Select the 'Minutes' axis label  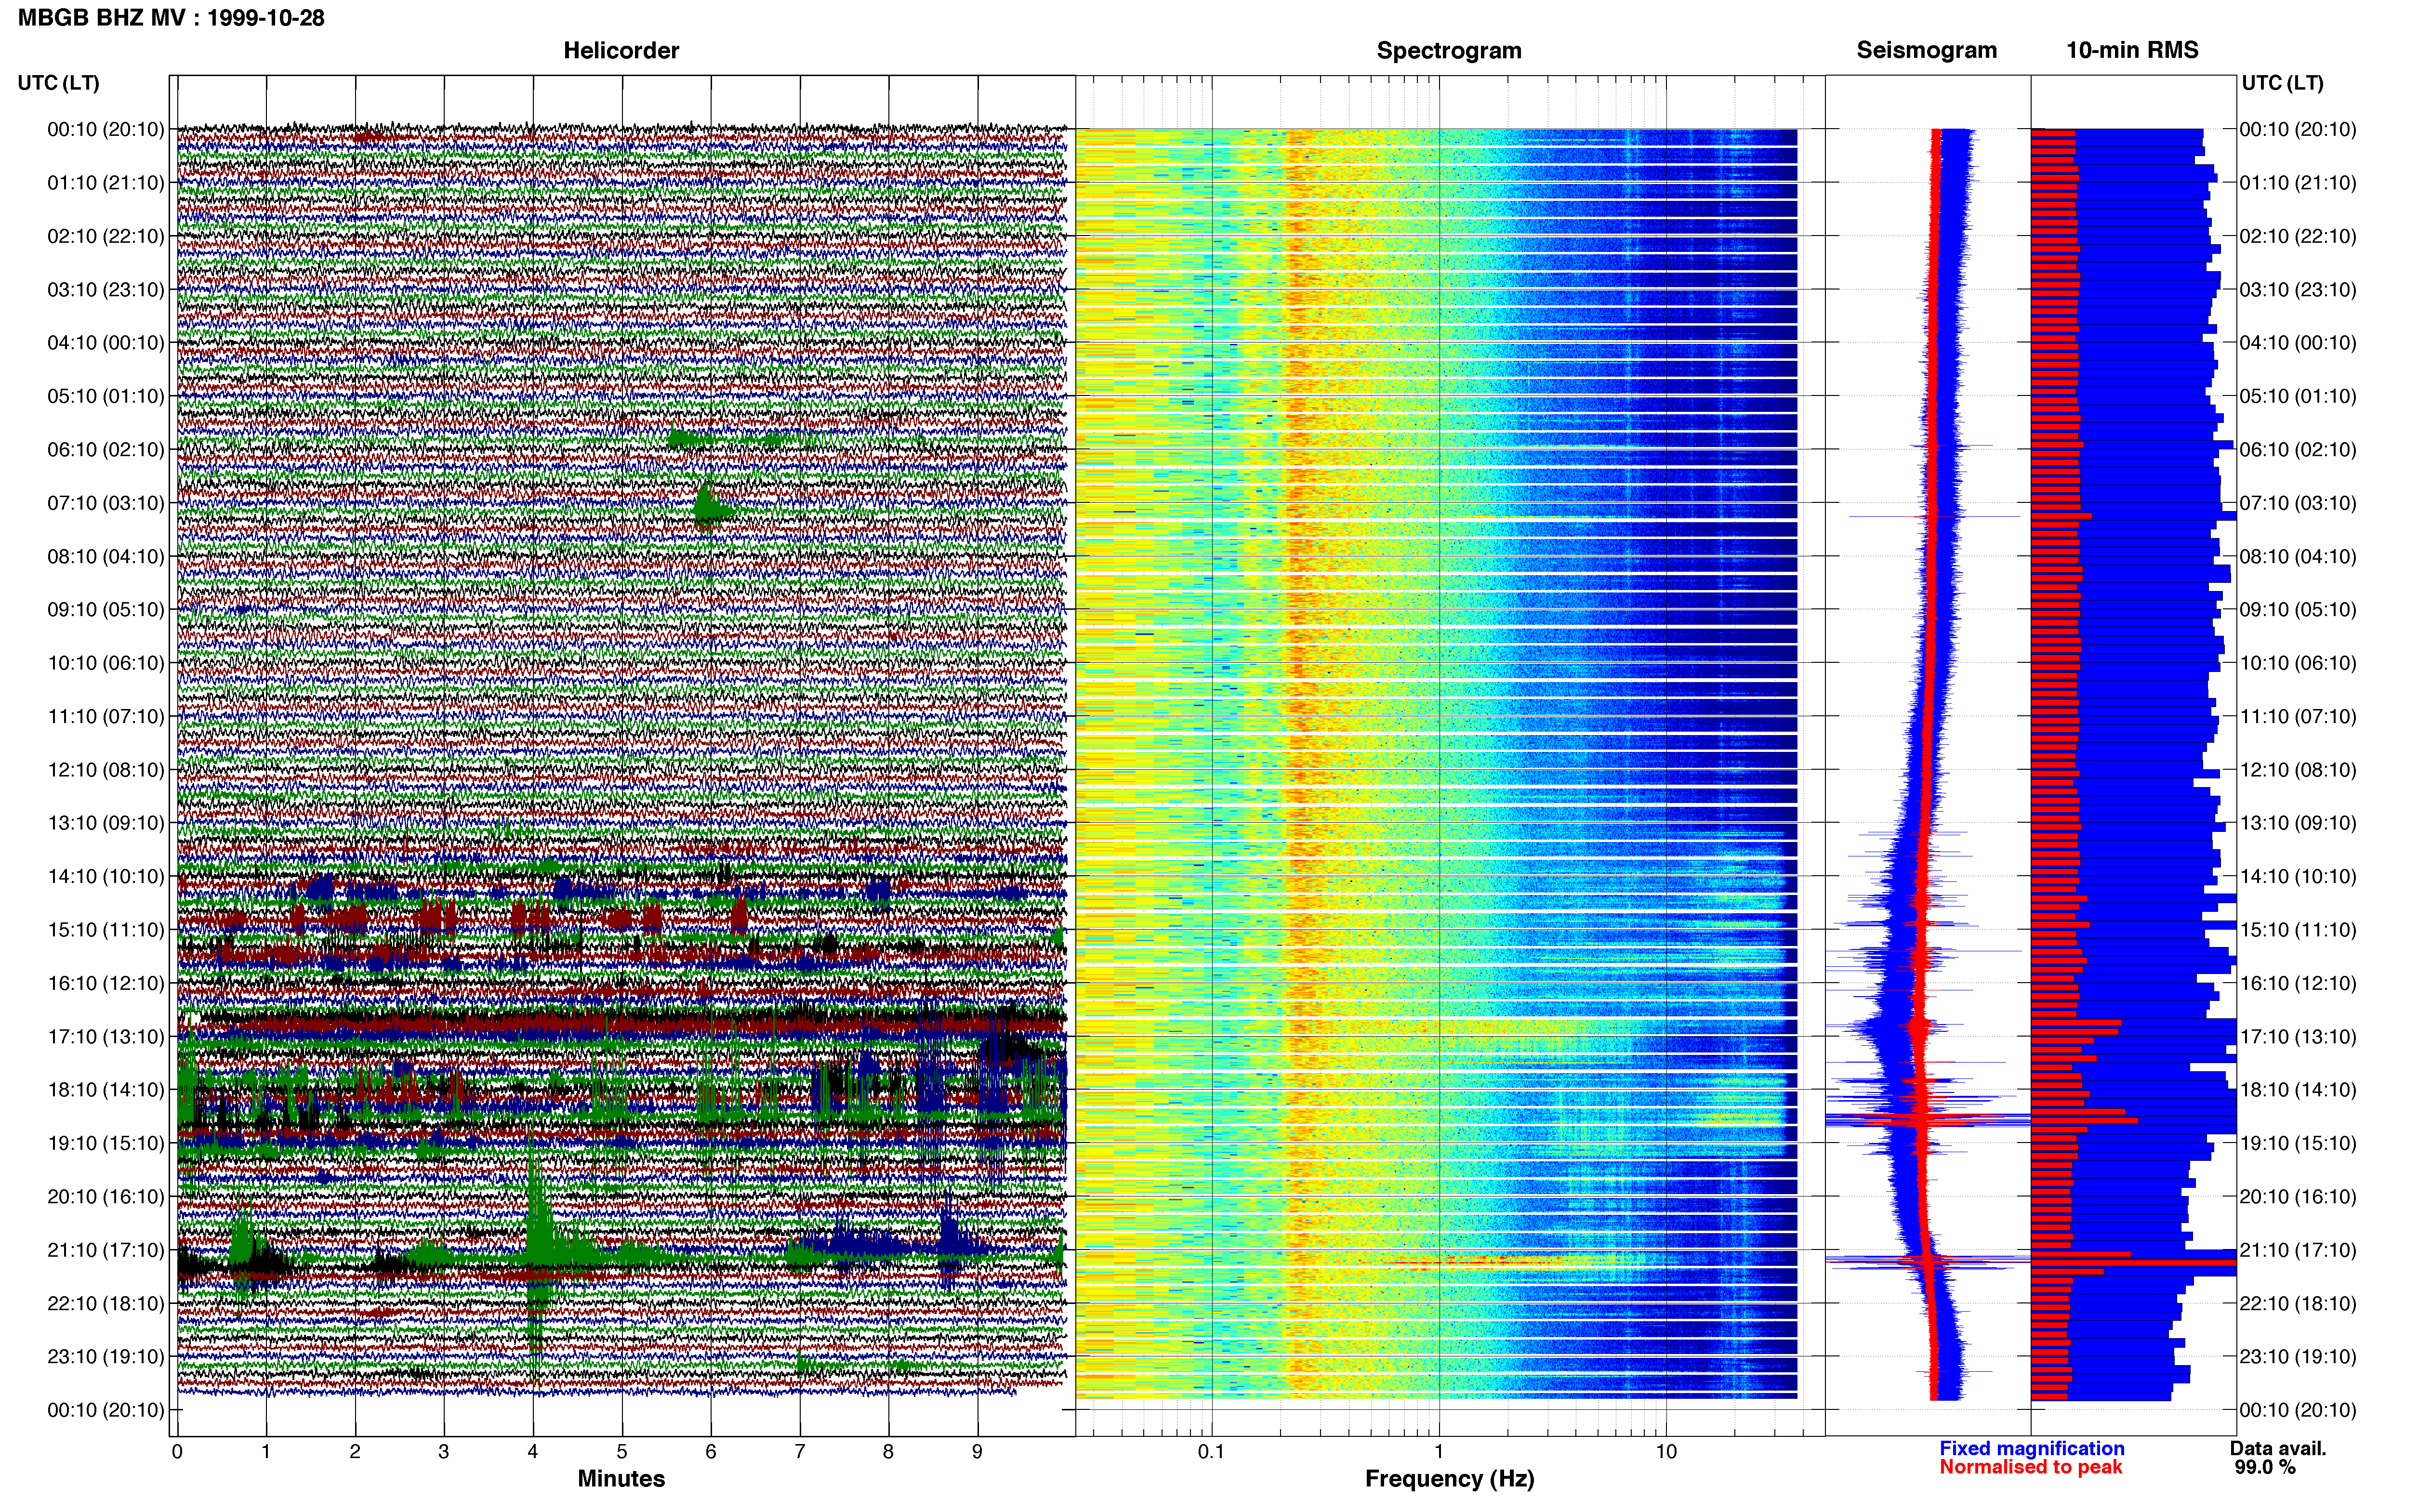pos(621,1478)
